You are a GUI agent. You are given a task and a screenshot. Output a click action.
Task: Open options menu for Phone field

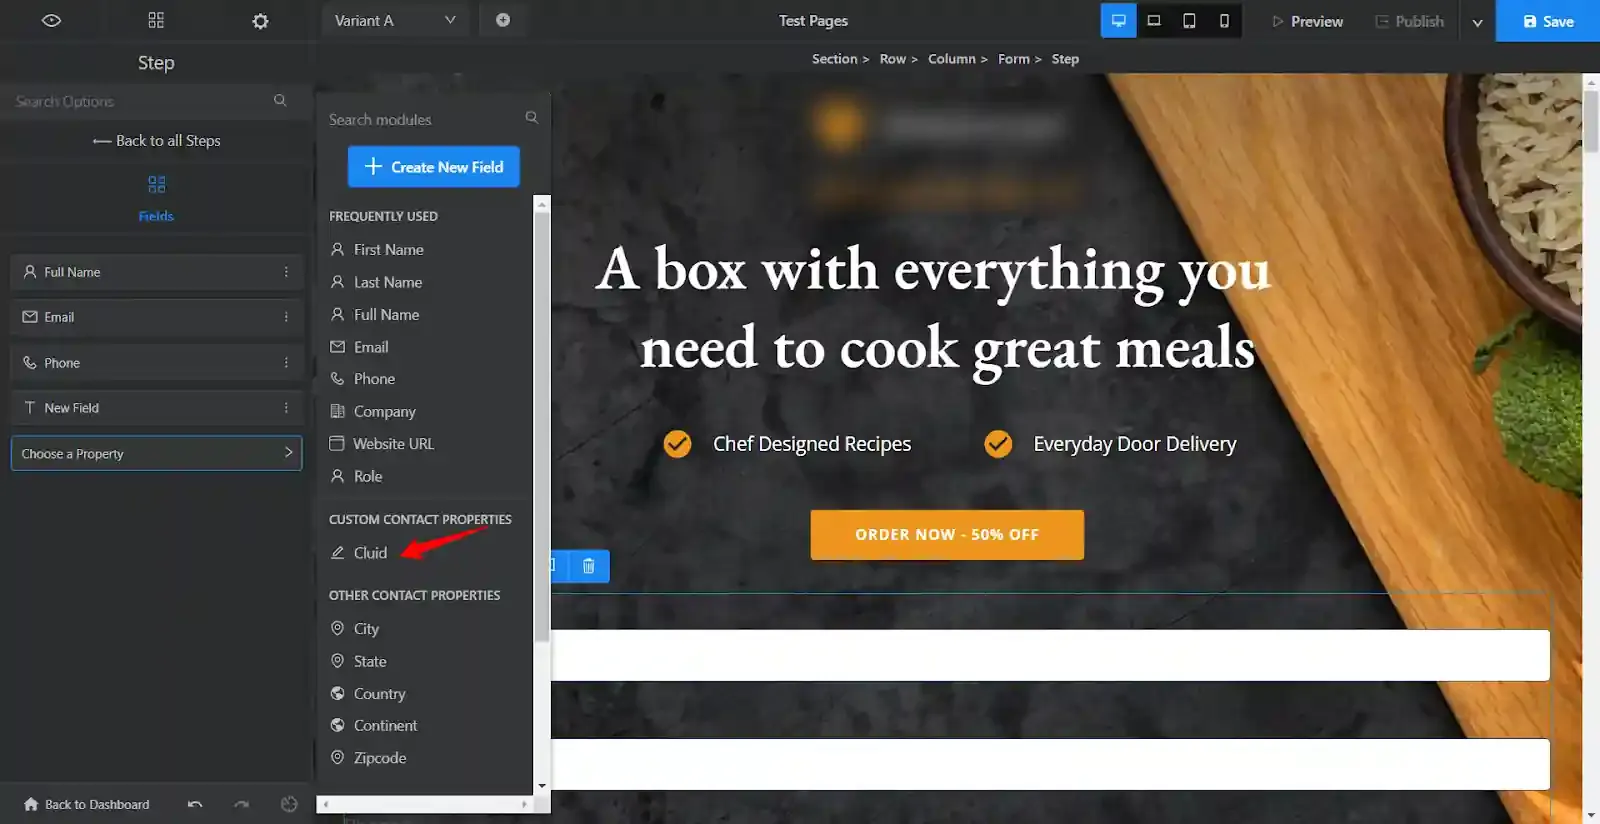click(x=286, y=363)
